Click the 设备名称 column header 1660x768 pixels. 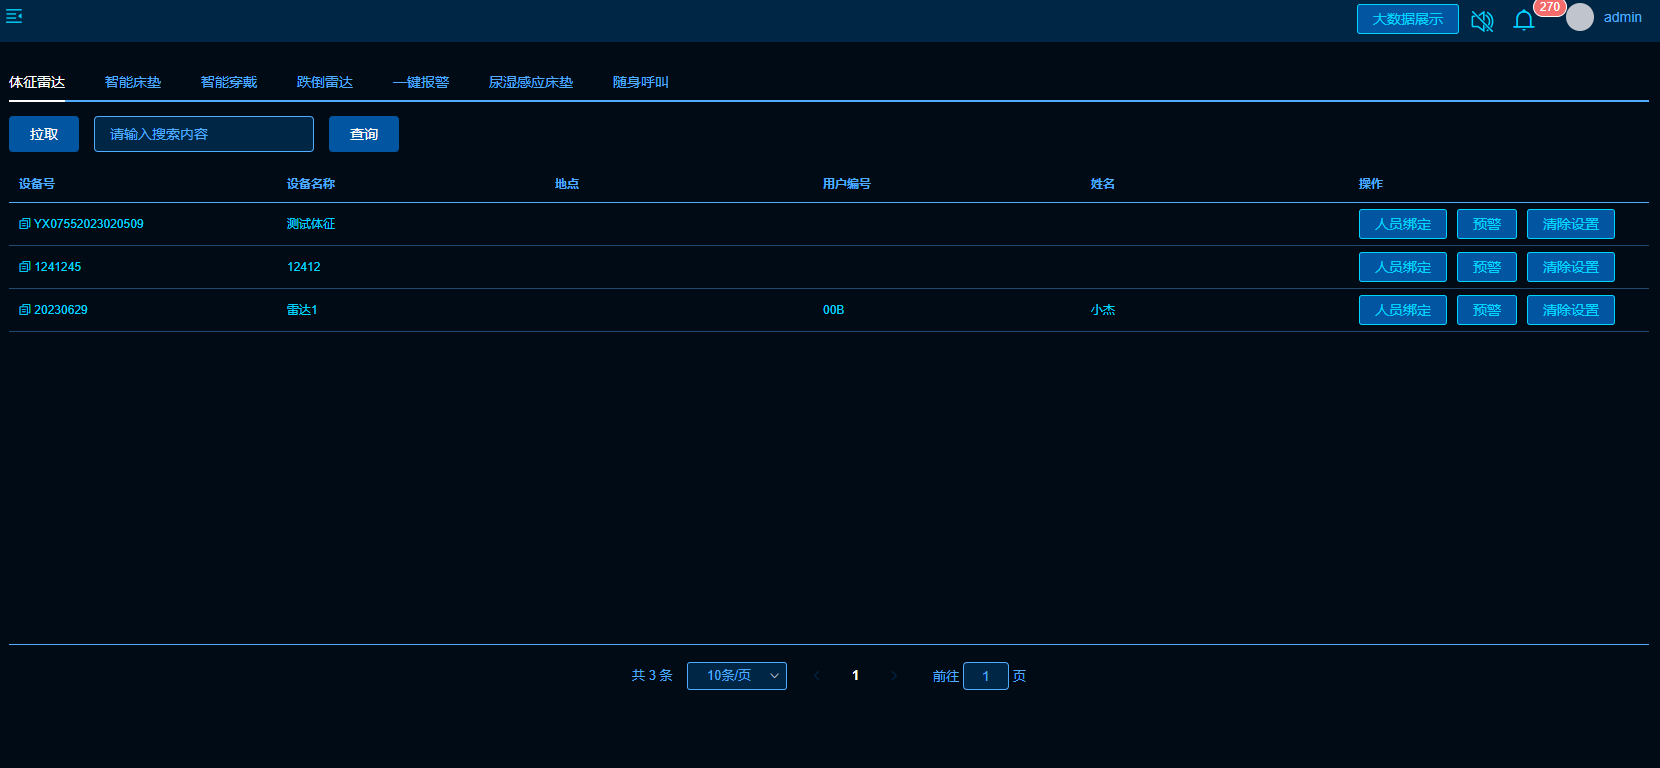[x=311, y=184]
